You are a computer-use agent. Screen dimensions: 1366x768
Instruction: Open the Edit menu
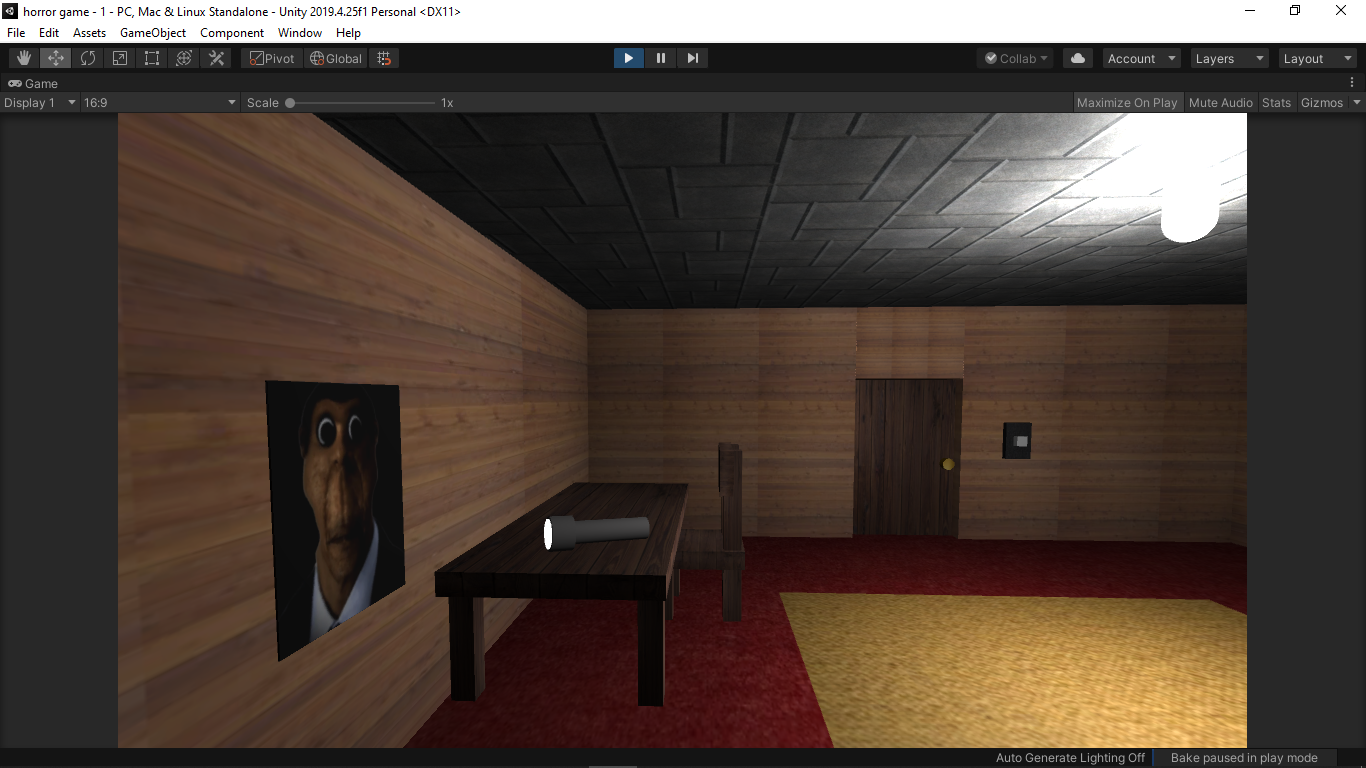tap(49, 33)
